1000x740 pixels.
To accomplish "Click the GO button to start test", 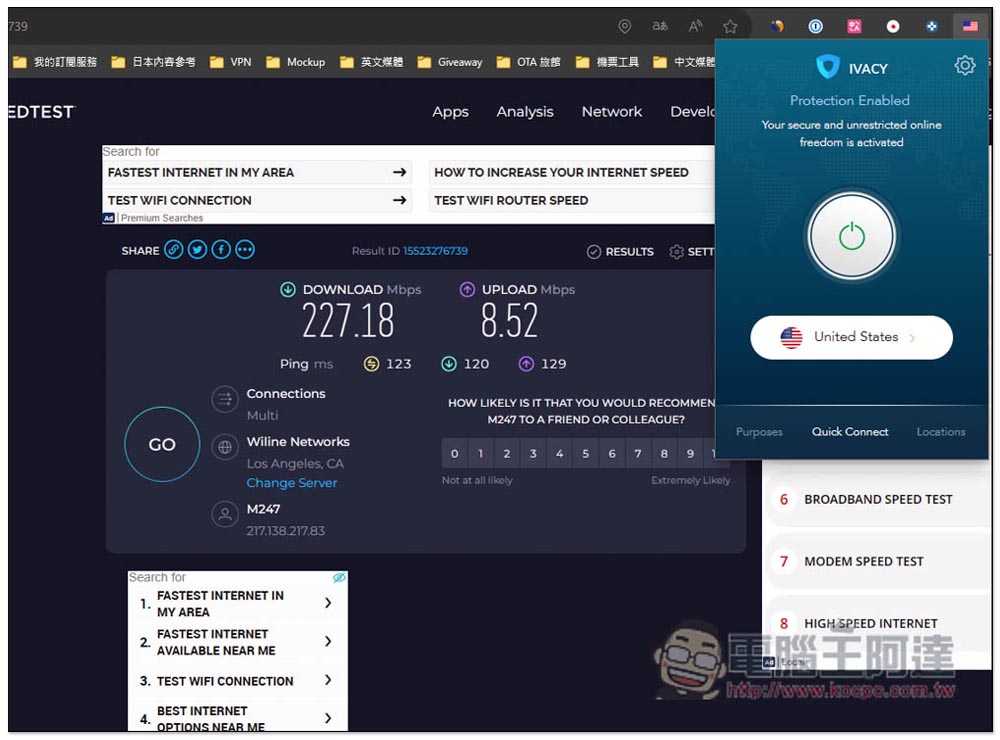I will [x=162, y=444].
